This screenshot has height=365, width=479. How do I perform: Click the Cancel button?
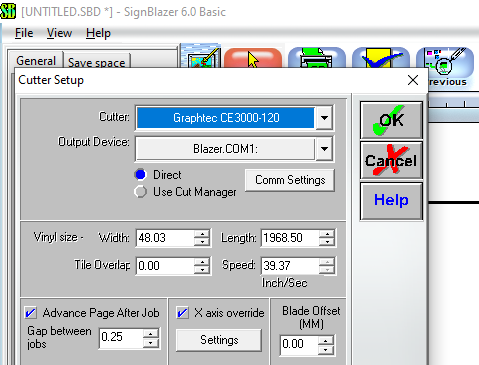pyautogui.click(x=391, y=161)
